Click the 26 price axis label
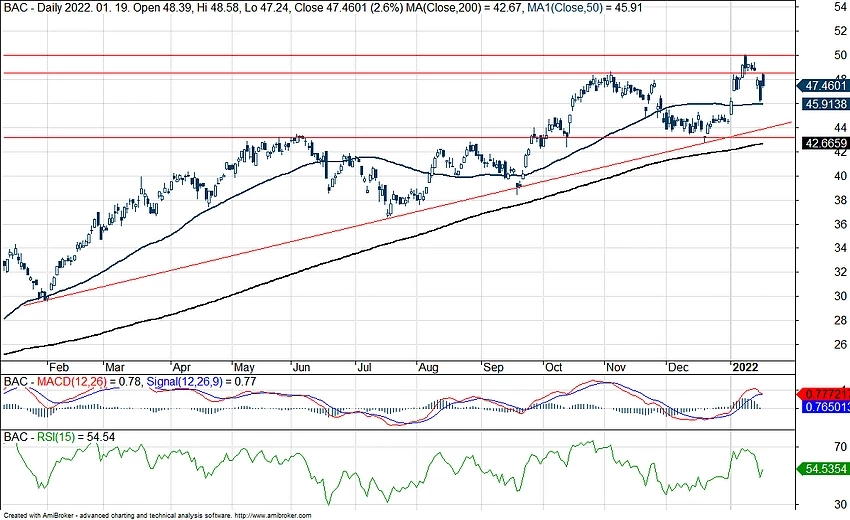 (840, 344)
